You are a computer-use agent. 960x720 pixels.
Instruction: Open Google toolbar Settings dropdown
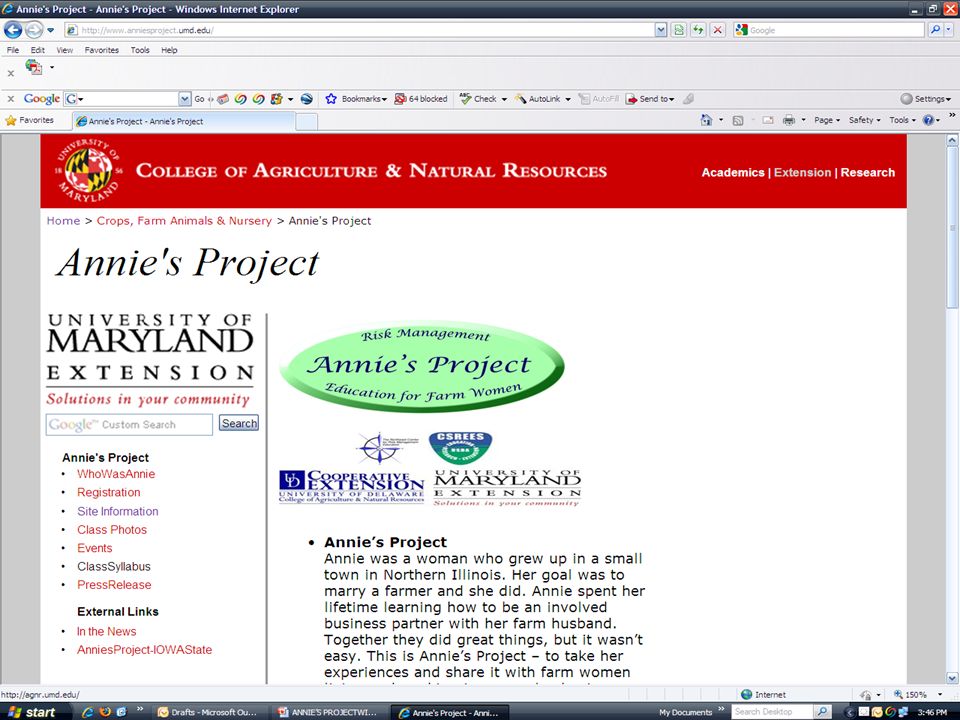tap(926, 99)
